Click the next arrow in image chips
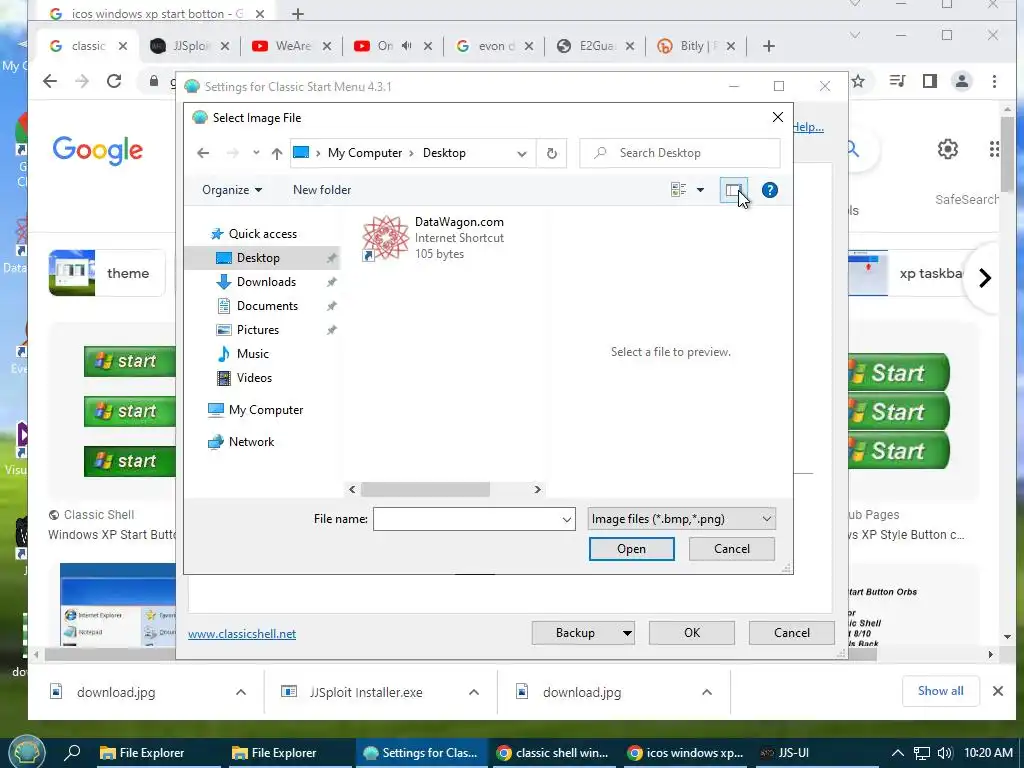The image size is (1024, 768). (x=985, y=278)
